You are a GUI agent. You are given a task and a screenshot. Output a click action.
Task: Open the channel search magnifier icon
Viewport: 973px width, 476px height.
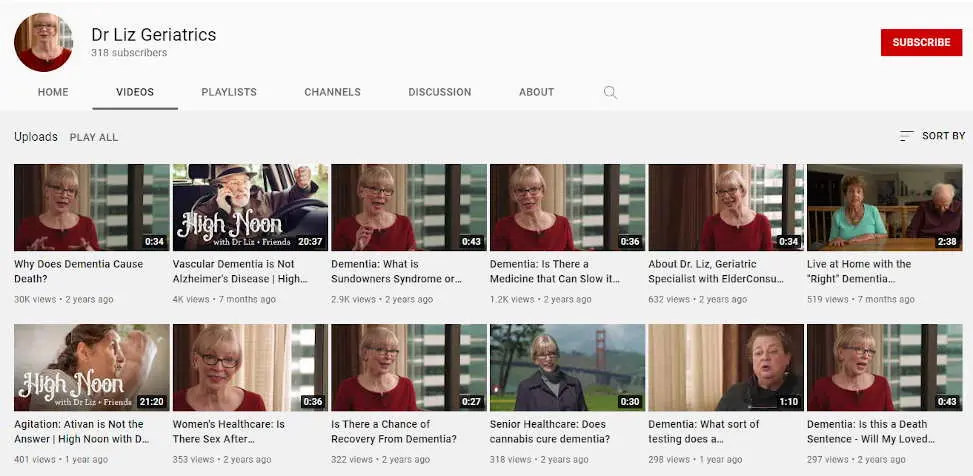pyautogui.click(x=610, y=92)
